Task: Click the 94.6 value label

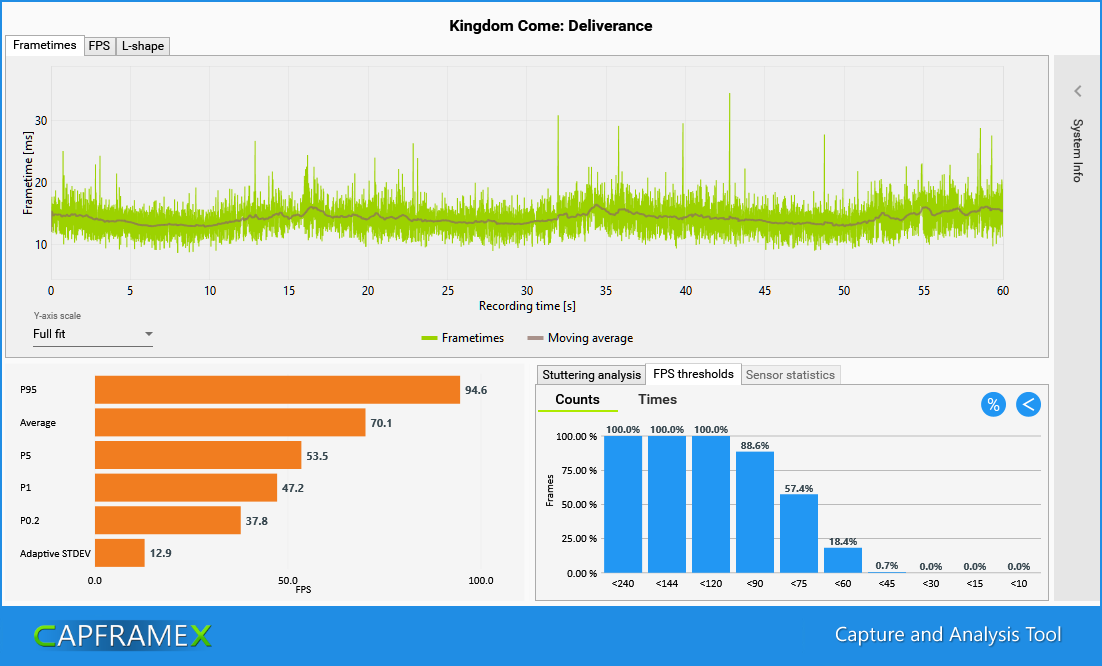Action: pos(476,390)
